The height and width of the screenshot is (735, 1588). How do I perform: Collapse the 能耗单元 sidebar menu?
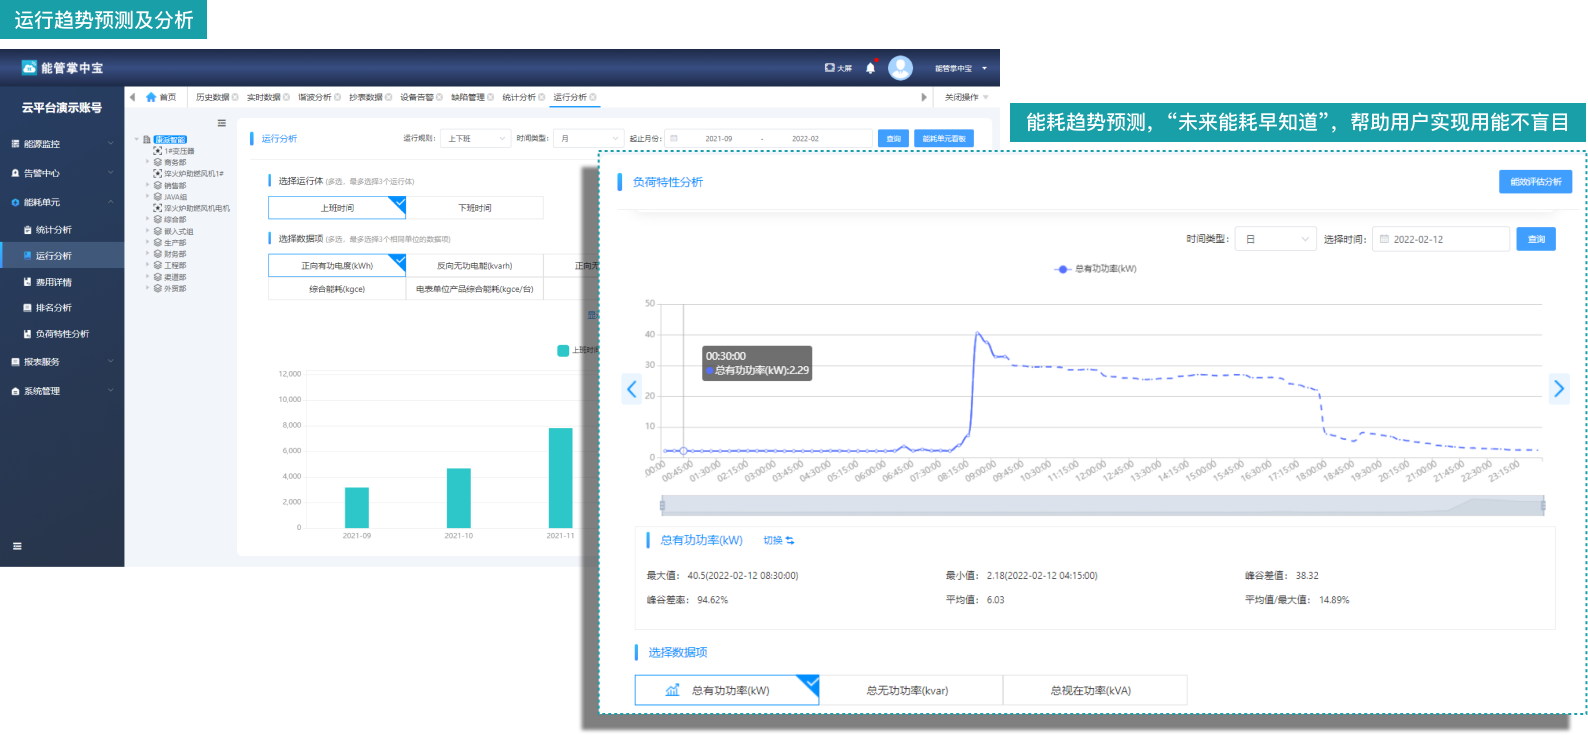(x=62, y=202)
